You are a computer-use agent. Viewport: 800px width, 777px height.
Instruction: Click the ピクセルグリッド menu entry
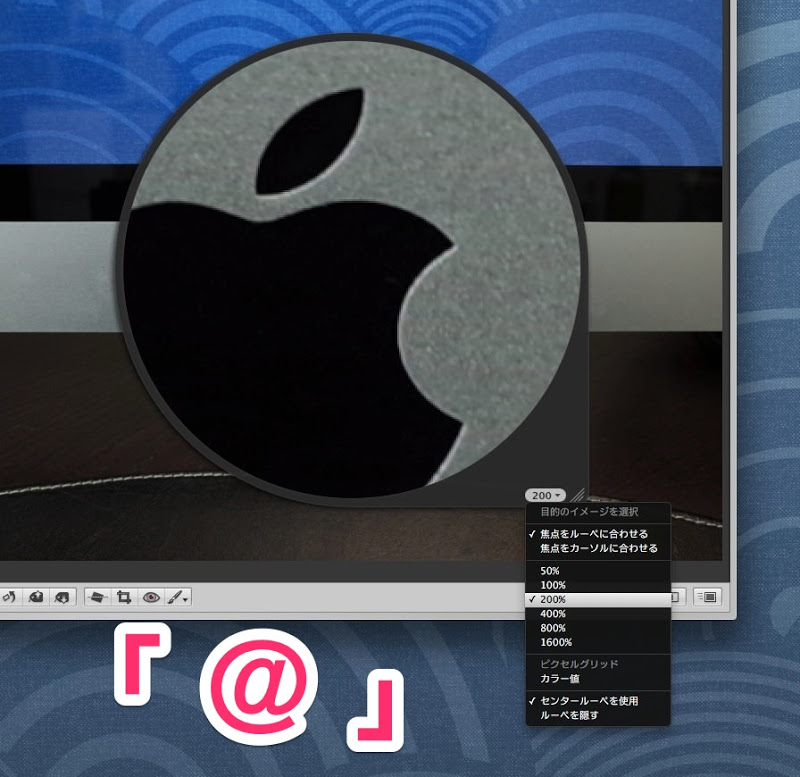coord(598,664)
